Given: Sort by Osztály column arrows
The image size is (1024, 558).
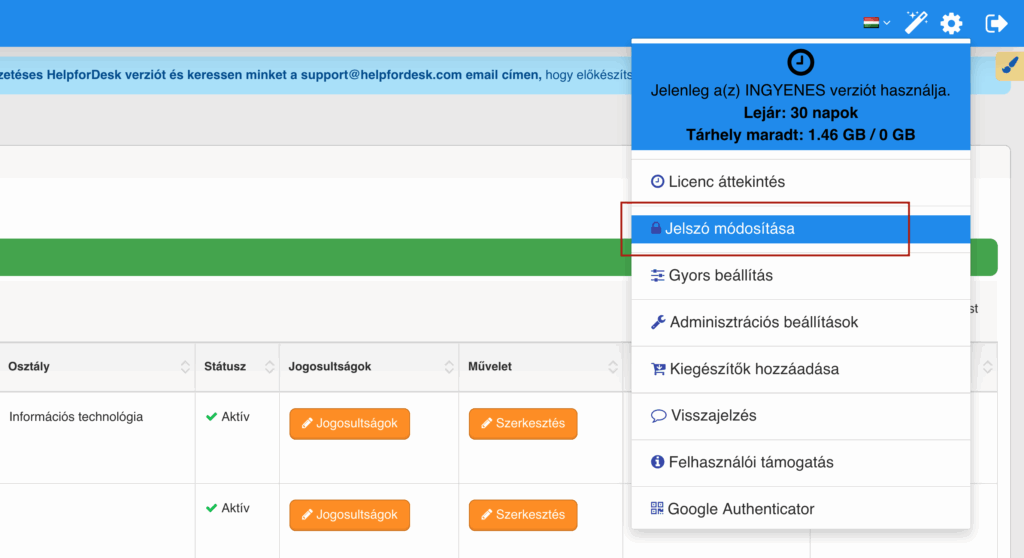Looking at the screenshot, I should pyautogui.click(x=185, y=367).
